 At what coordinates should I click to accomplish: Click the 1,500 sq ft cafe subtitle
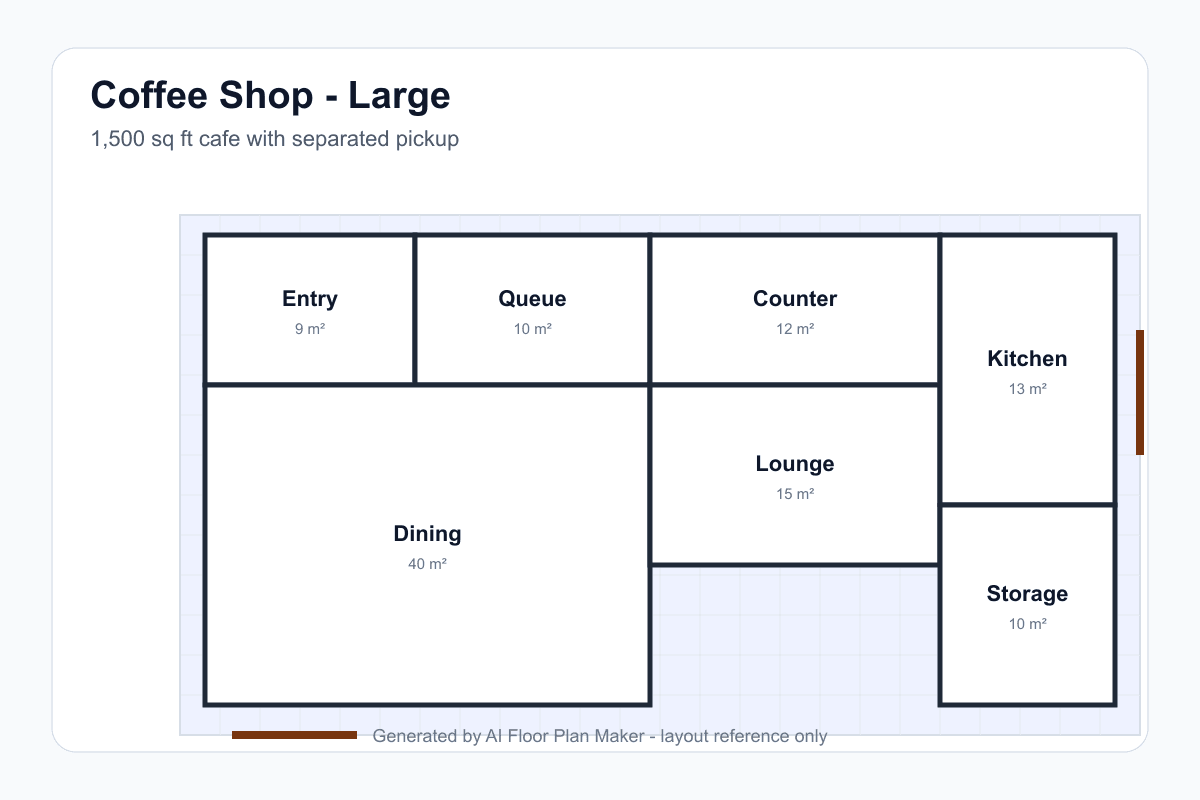coord(275,139)
